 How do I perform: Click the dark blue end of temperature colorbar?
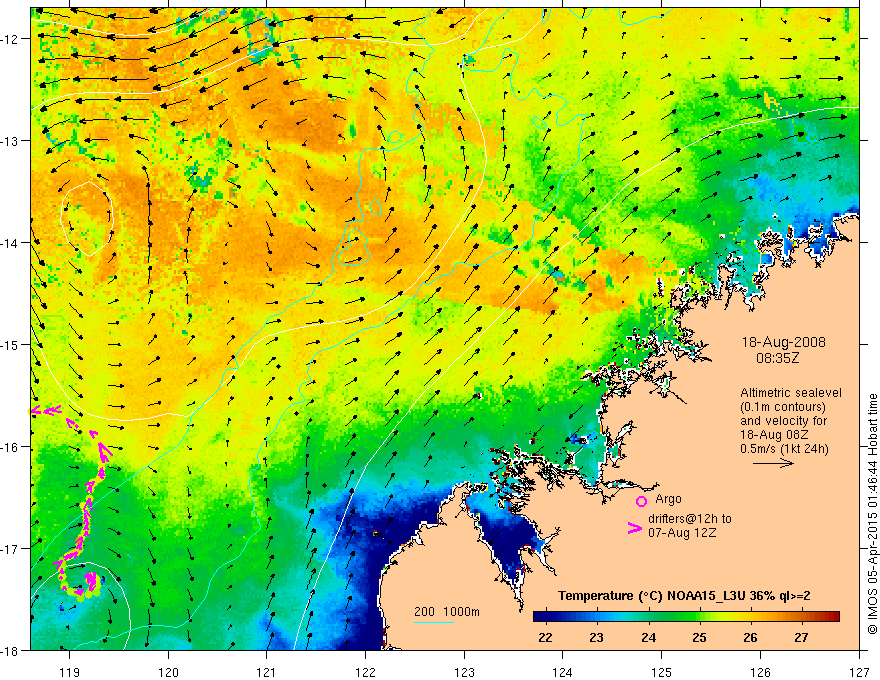tap(540, 617)
